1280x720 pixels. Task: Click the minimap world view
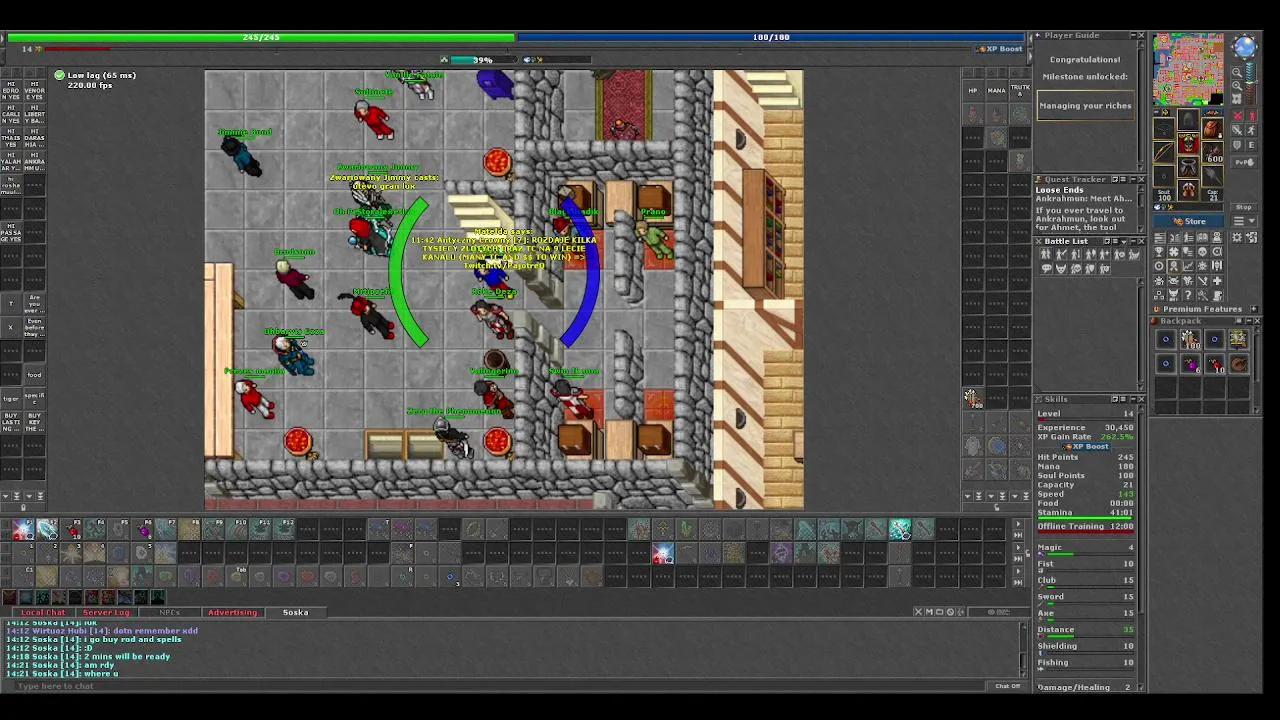1188,69
